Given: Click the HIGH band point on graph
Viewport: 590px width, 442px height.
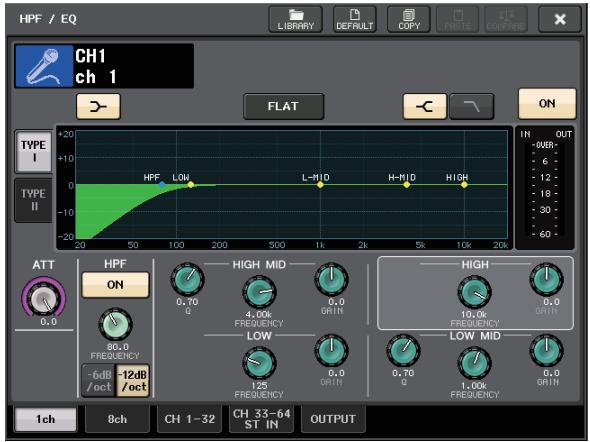Looking at the screenshot, I should 464,185.
